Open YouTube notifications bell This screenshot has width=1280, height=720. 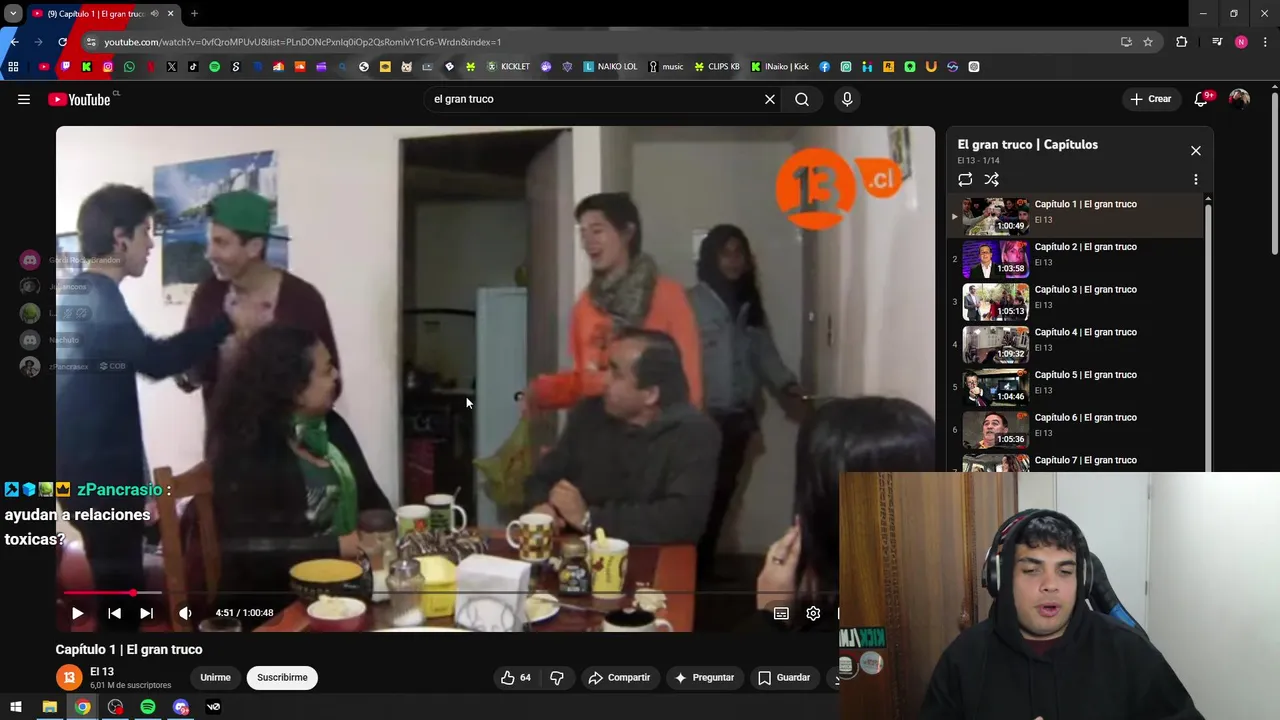pos(1201,99)
